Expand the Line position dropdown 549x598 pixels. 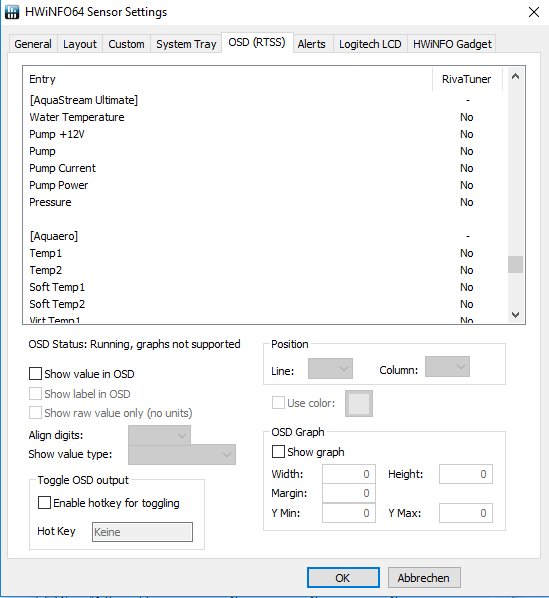tap(330, 368)
